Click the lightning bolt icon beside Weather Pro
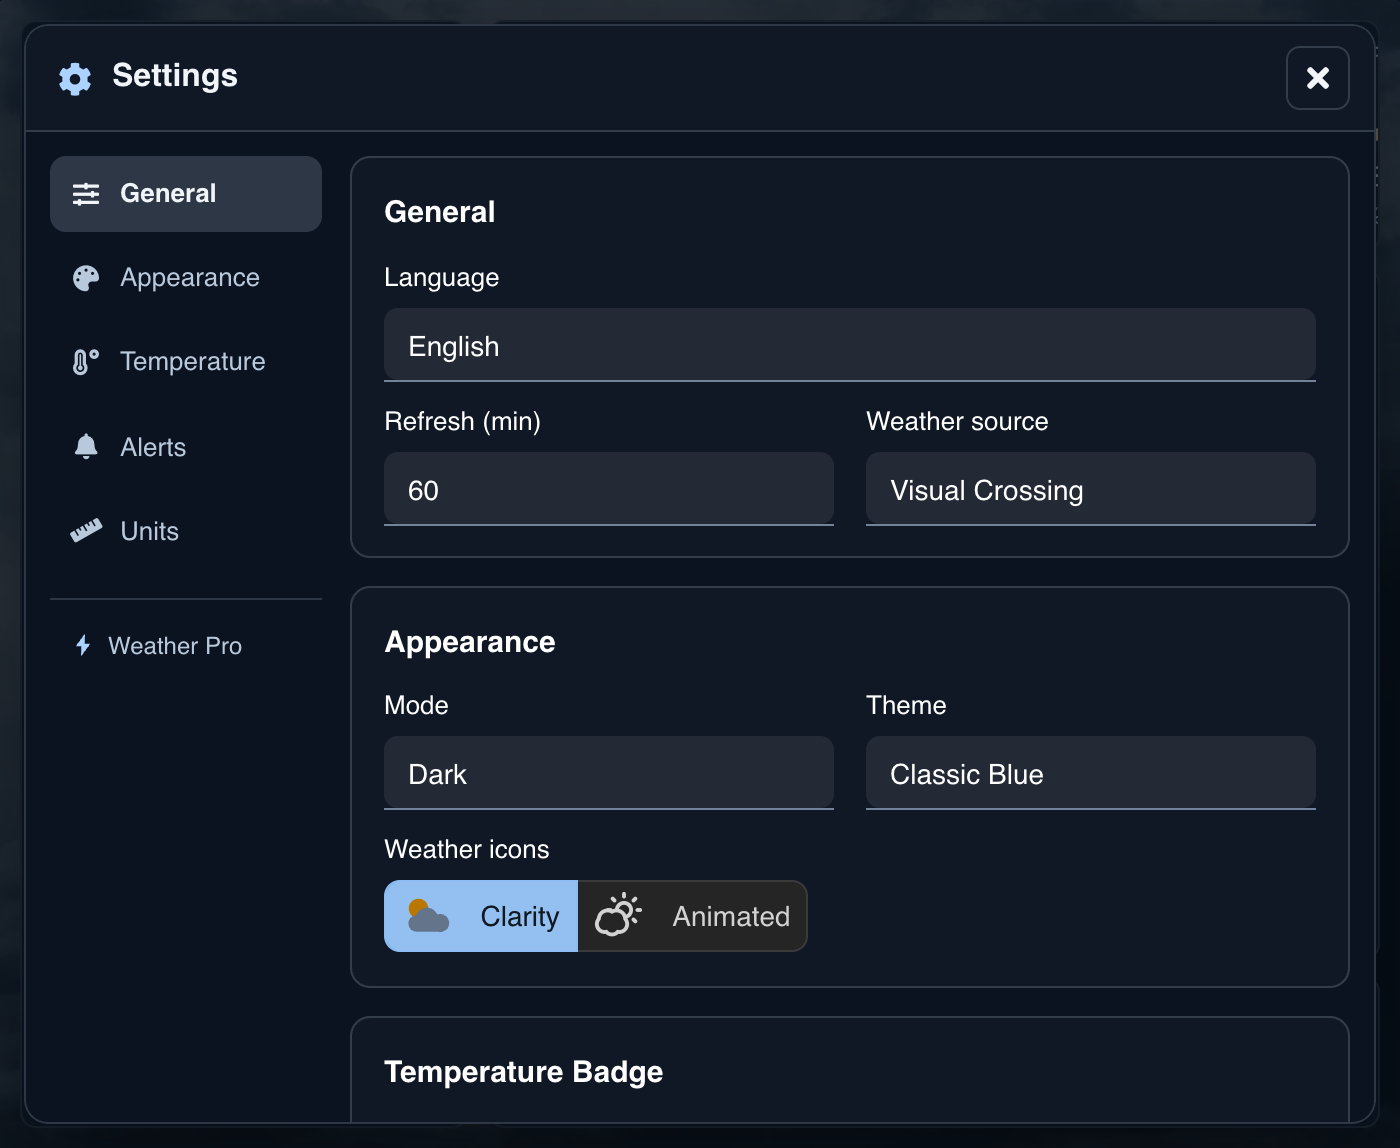1400x1148 pixels. click(83, 646)
